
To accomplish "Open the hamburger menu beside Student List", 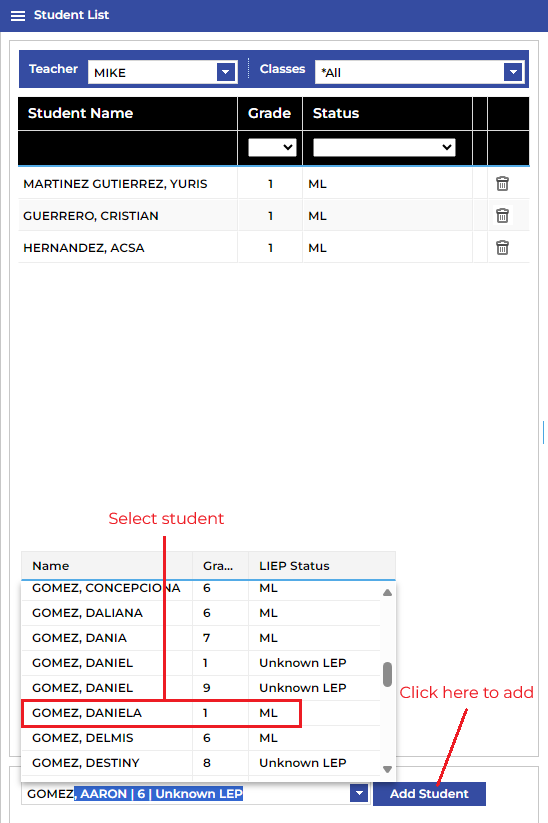I will (x=18, y=15).
